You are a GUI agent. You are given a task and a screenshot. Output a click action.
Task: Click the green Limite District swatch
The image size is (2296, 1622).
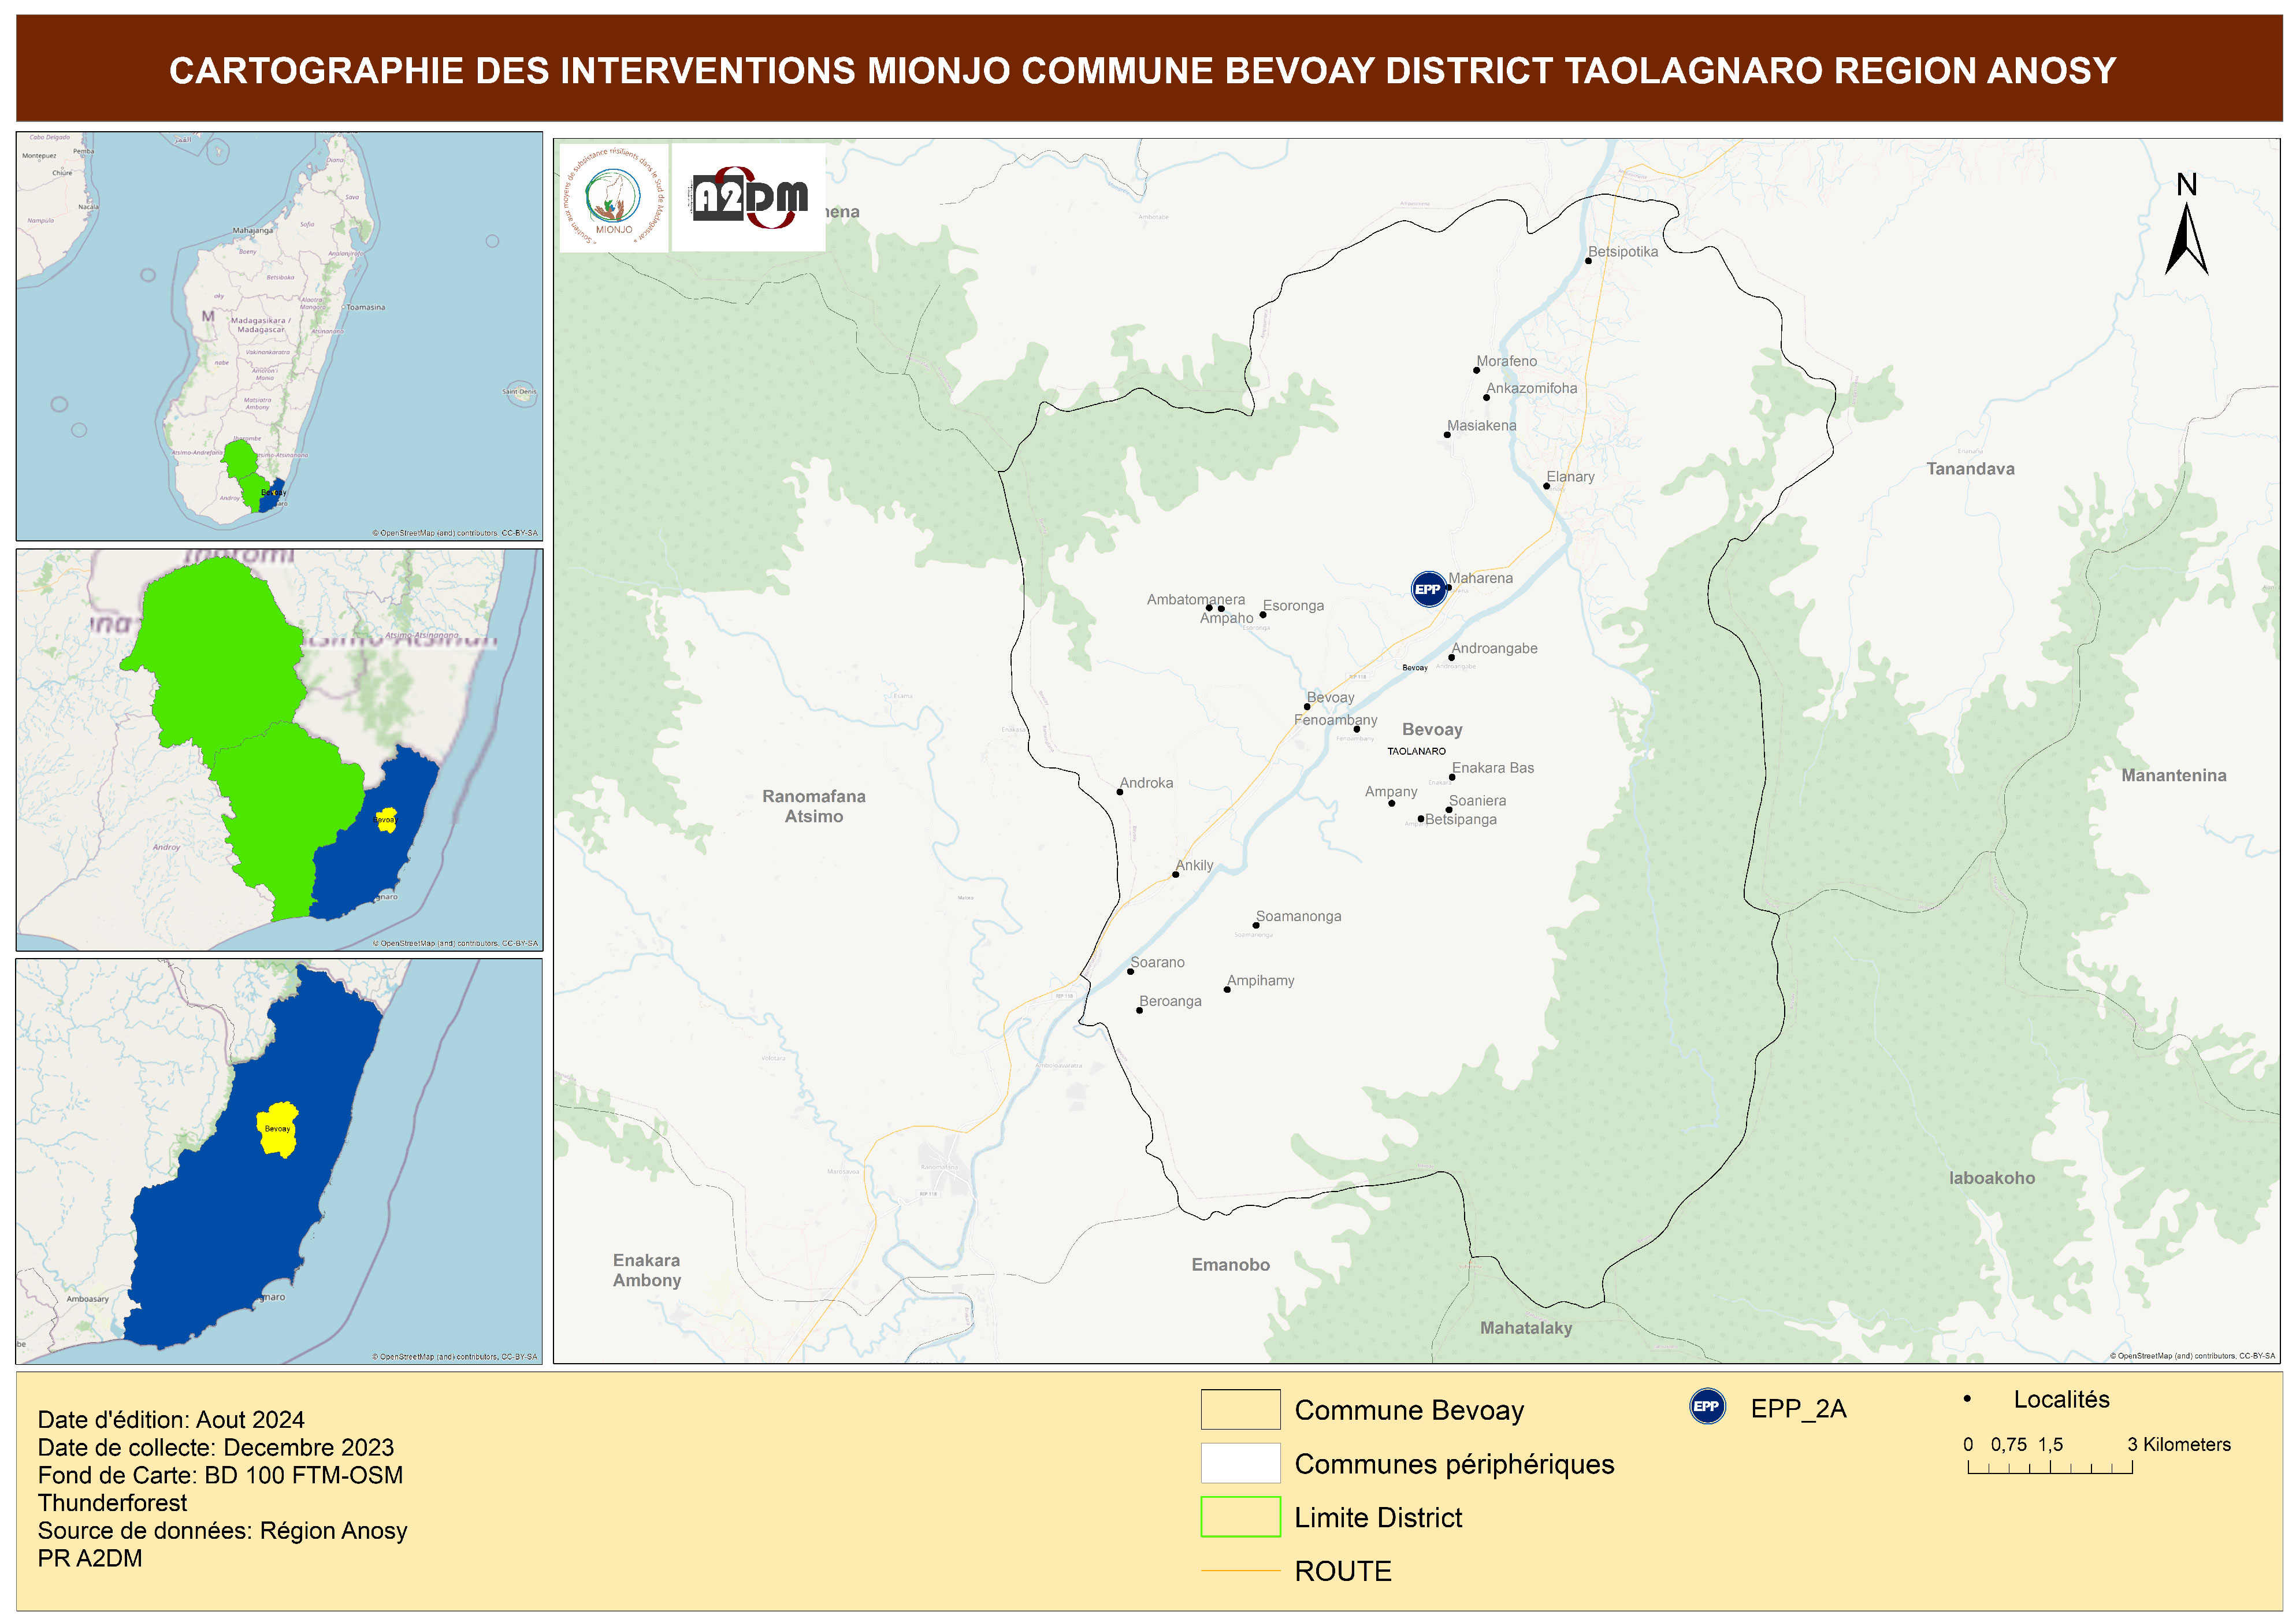coord(1240,1516)
